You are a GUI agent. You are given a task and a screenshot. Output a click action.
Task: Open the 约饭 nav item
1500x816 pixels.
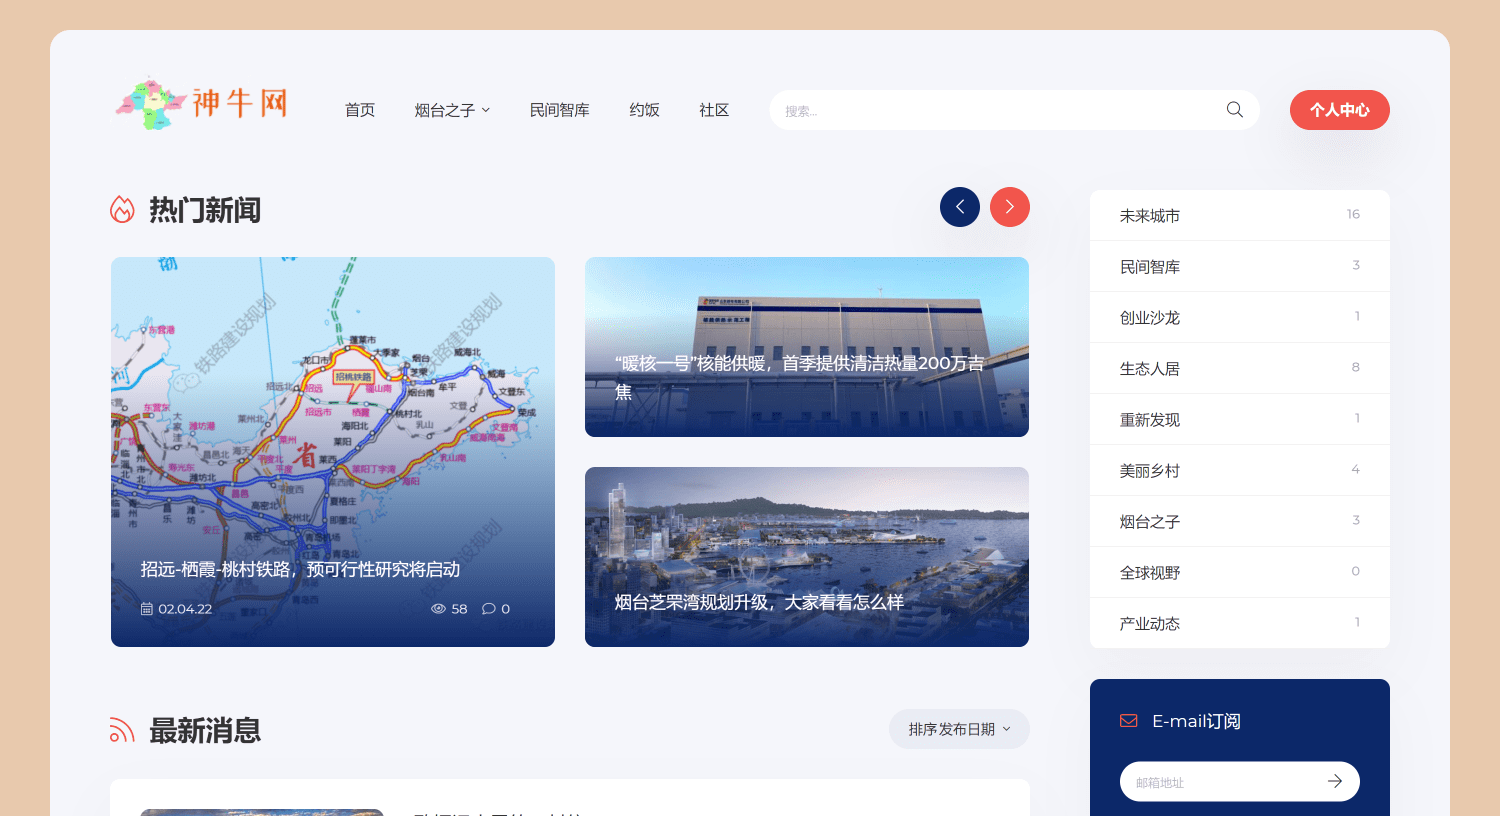pos(644,110)
